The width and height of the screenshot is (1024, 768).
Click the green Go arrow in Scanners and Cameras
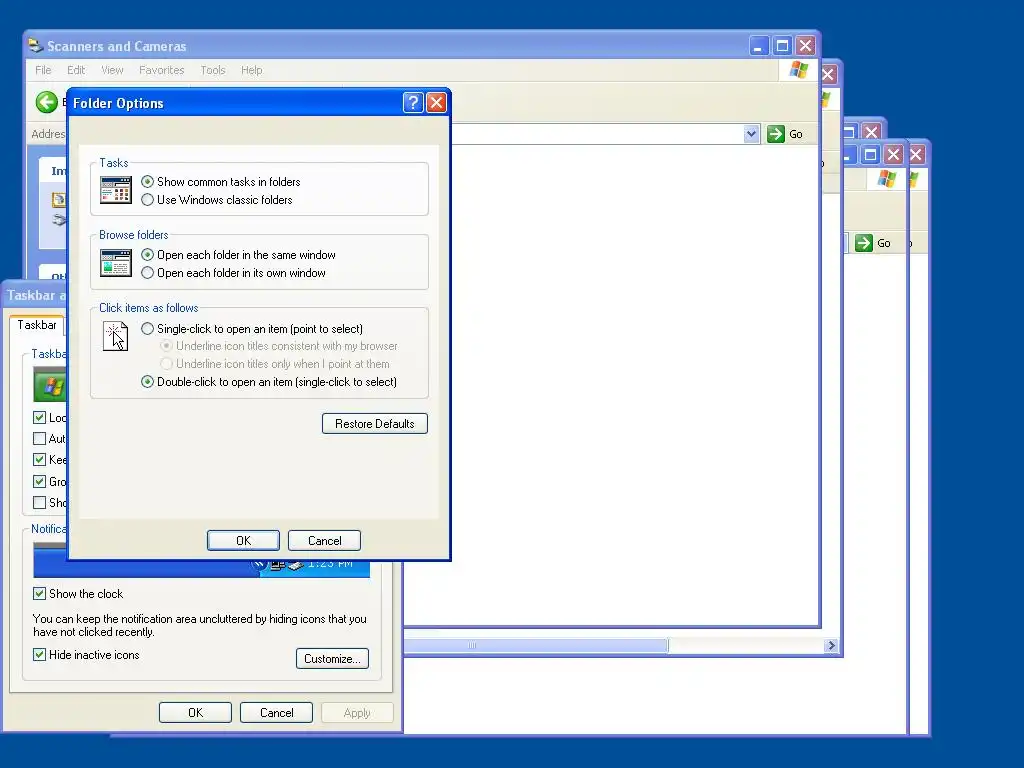775,134
